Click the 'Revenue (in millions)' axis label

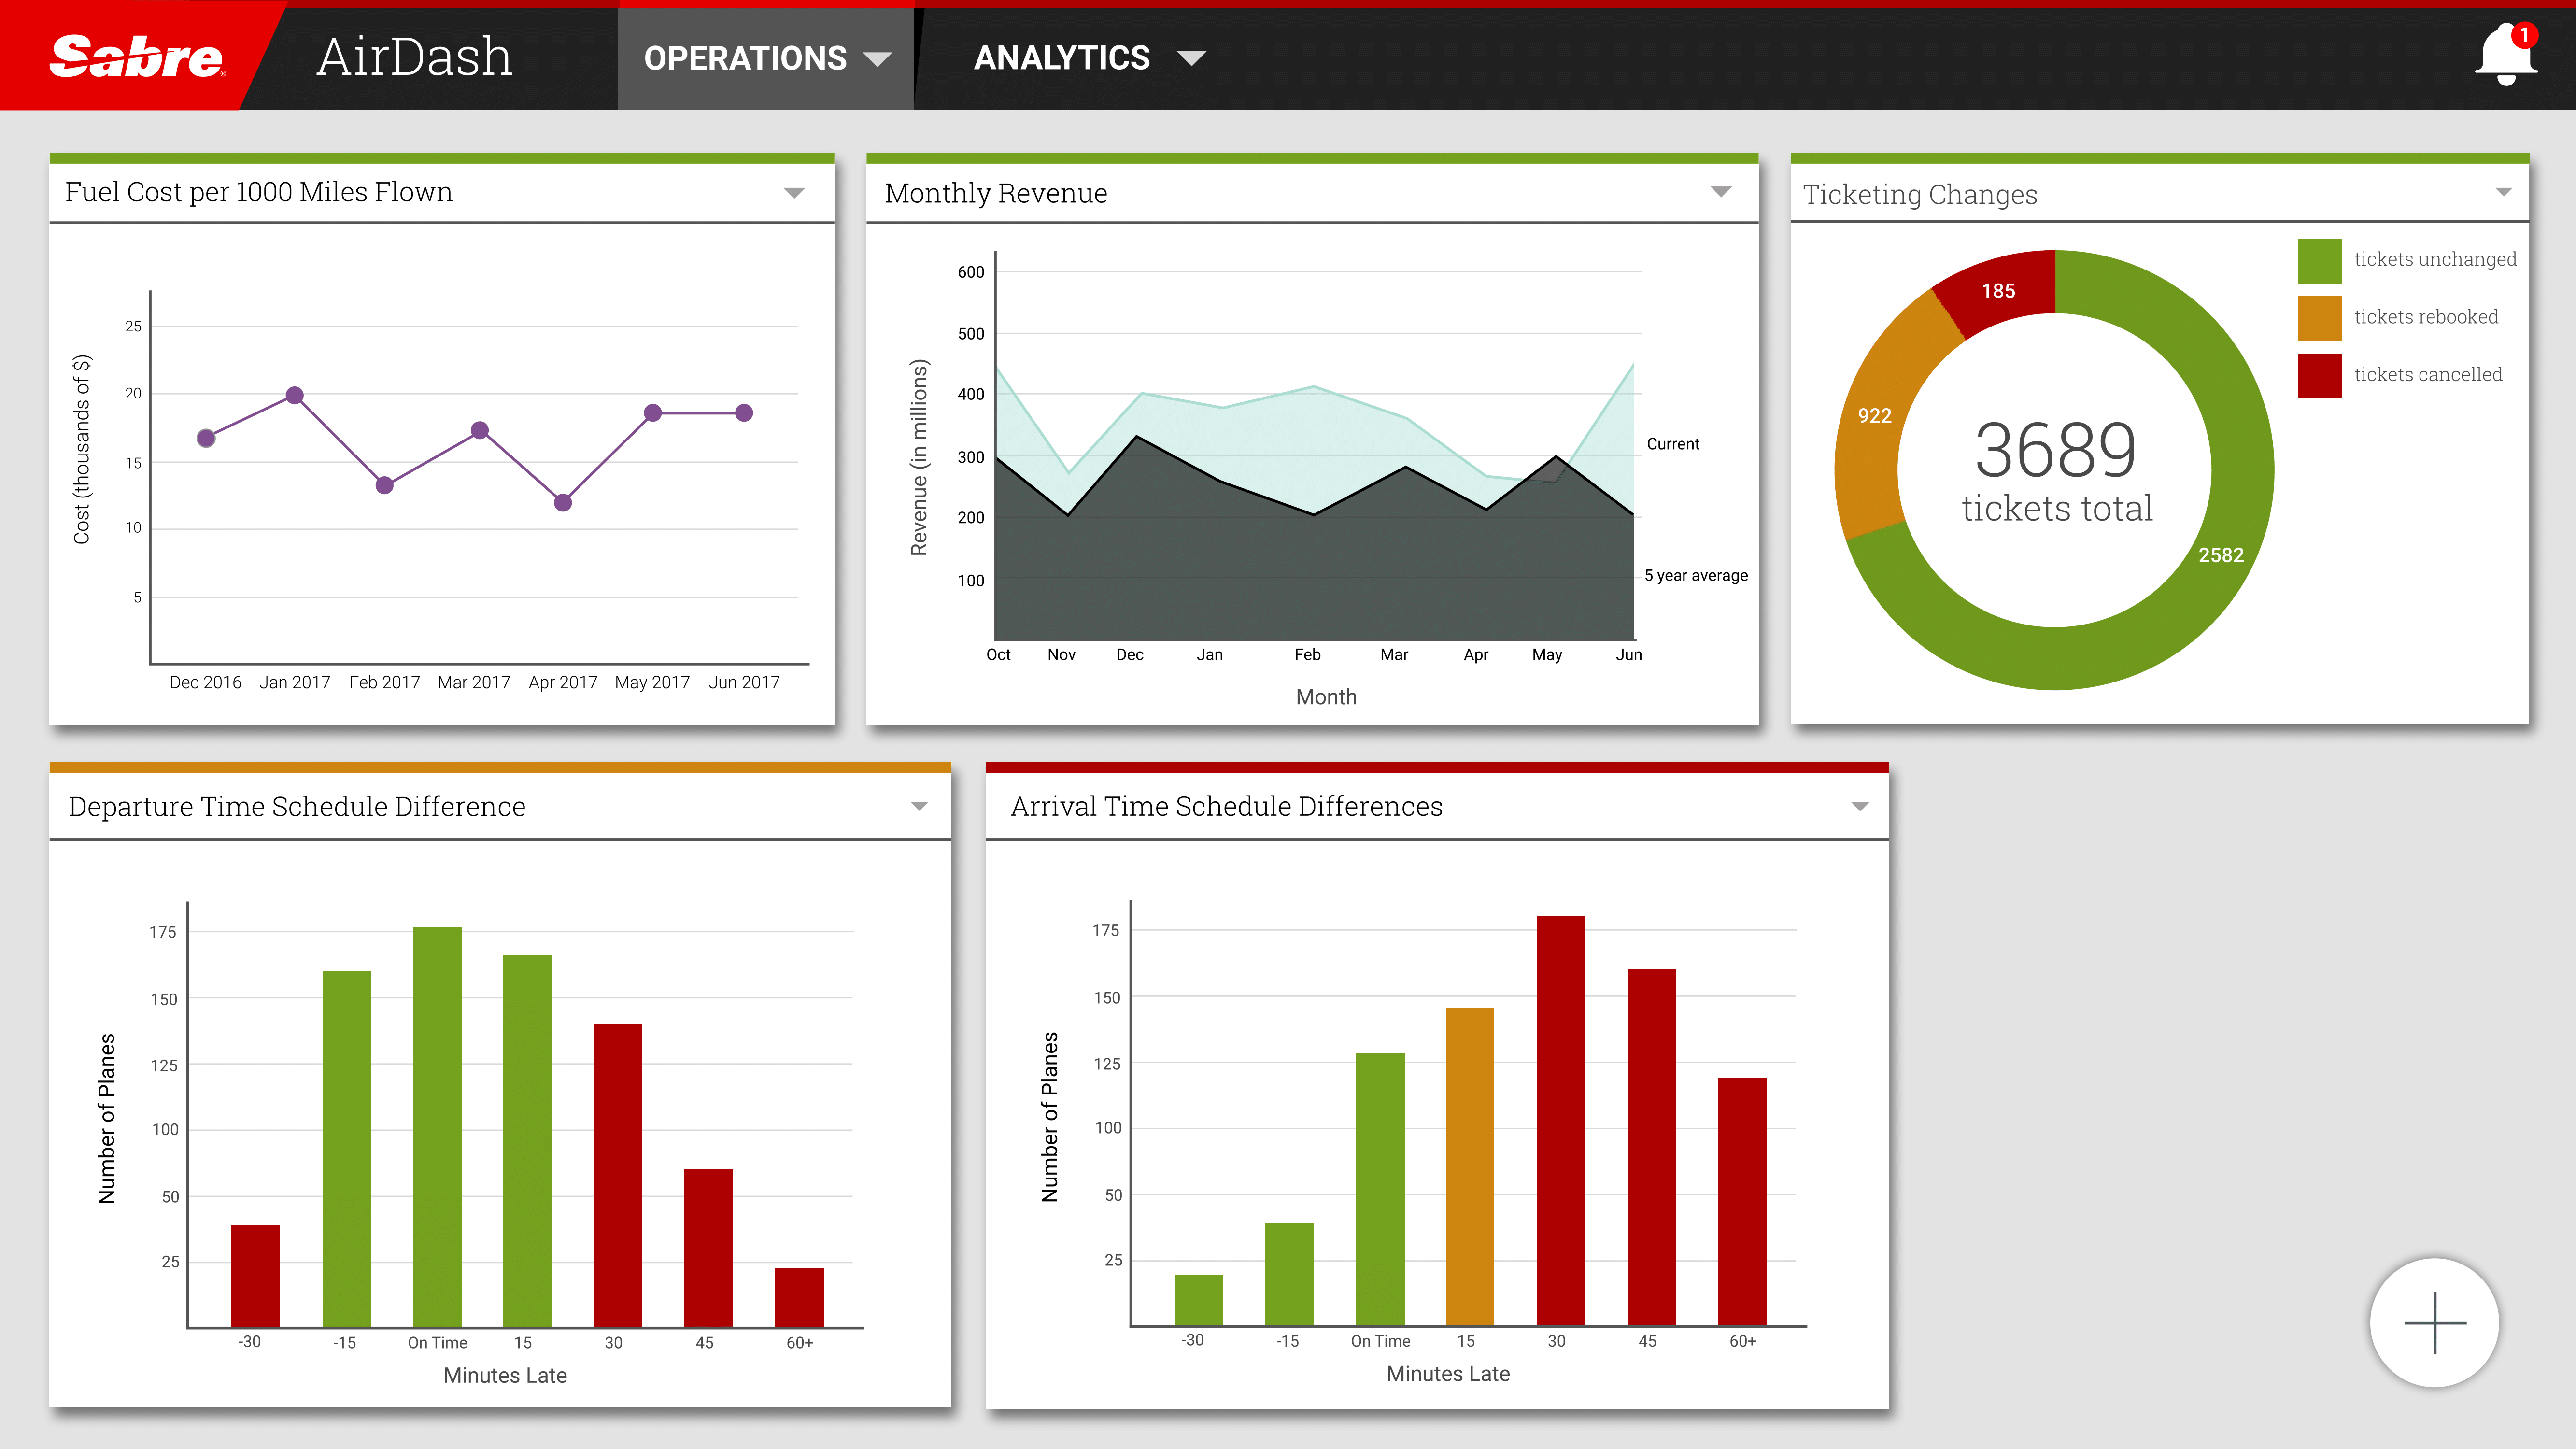tap(919, 457)
